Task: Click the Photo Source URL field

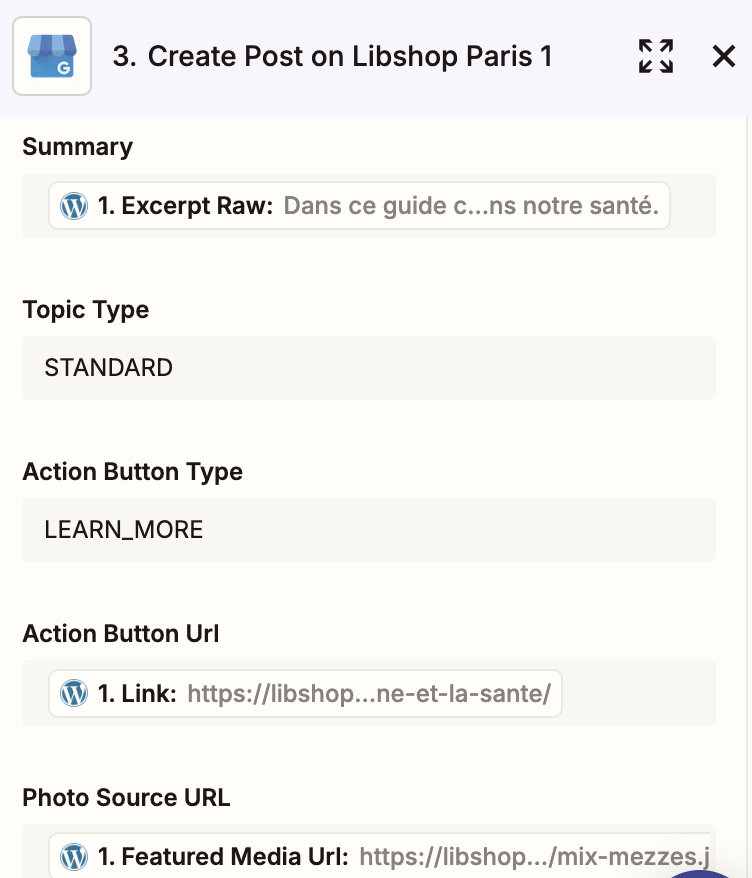Action: 369,851
